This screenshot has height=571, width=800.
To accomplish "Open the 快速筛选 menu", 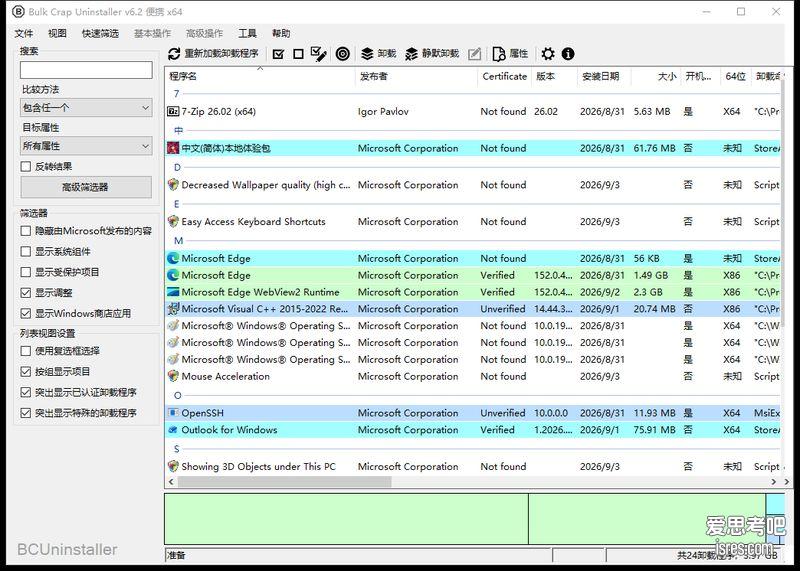I will pyautogui.click(x=100, y=34).
